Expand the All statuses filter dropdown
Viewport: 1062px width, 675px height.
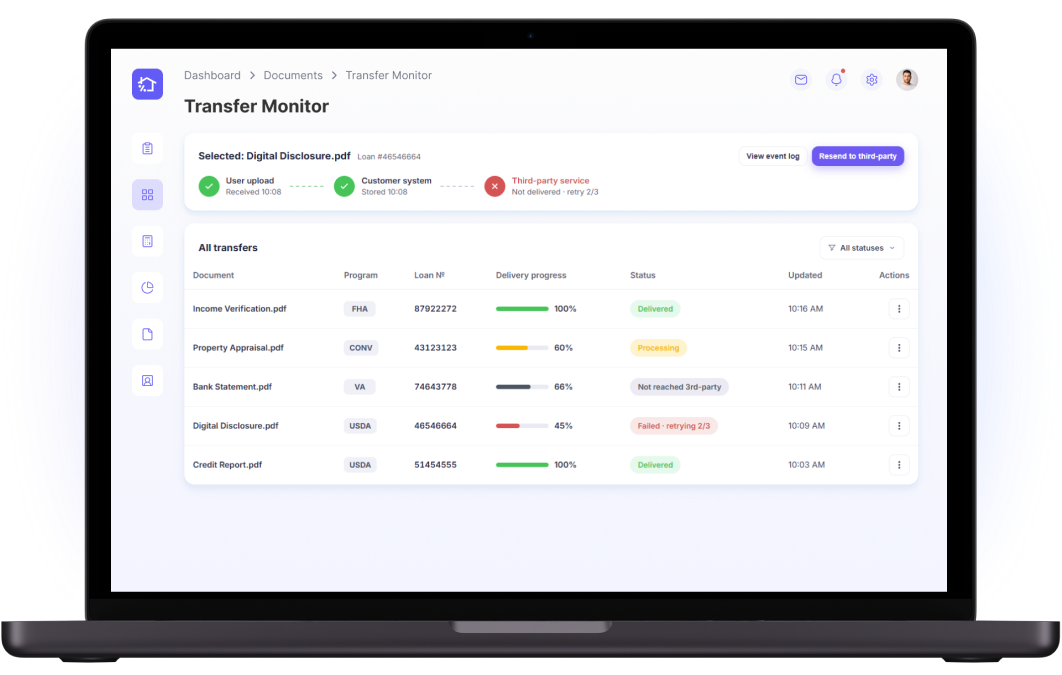[862, 248]
